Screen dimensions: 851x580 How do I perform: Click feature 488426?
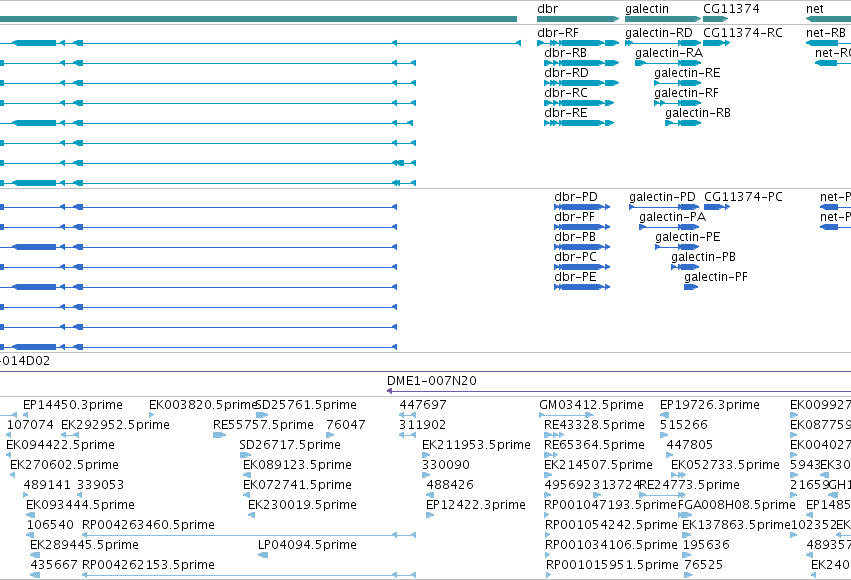(x=450, y=485)
